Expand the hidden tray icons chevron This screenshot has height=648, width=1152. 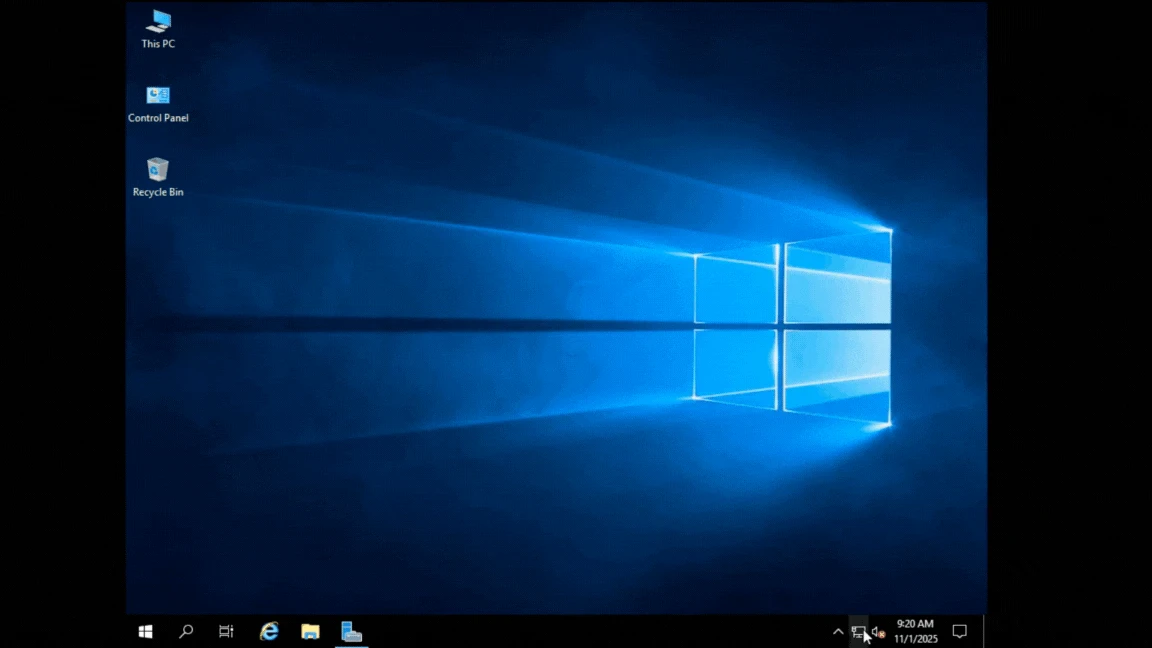click(x=838, y=631)
